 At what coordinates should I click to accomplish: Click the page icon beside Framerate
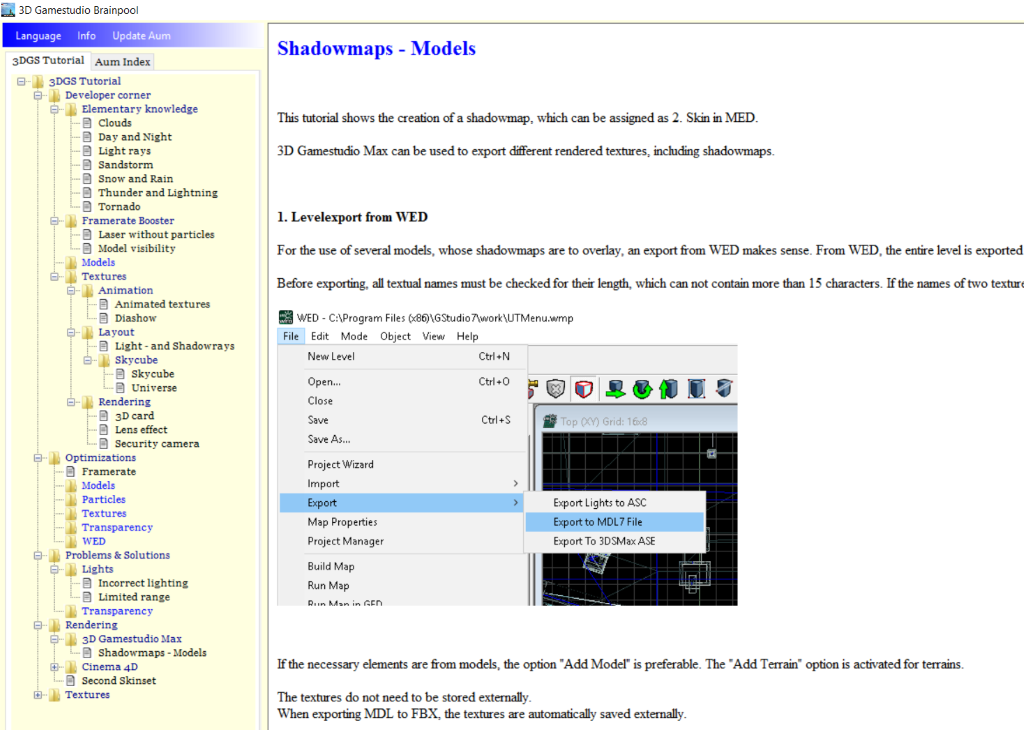pyautogui.click(x=71, y=471)
